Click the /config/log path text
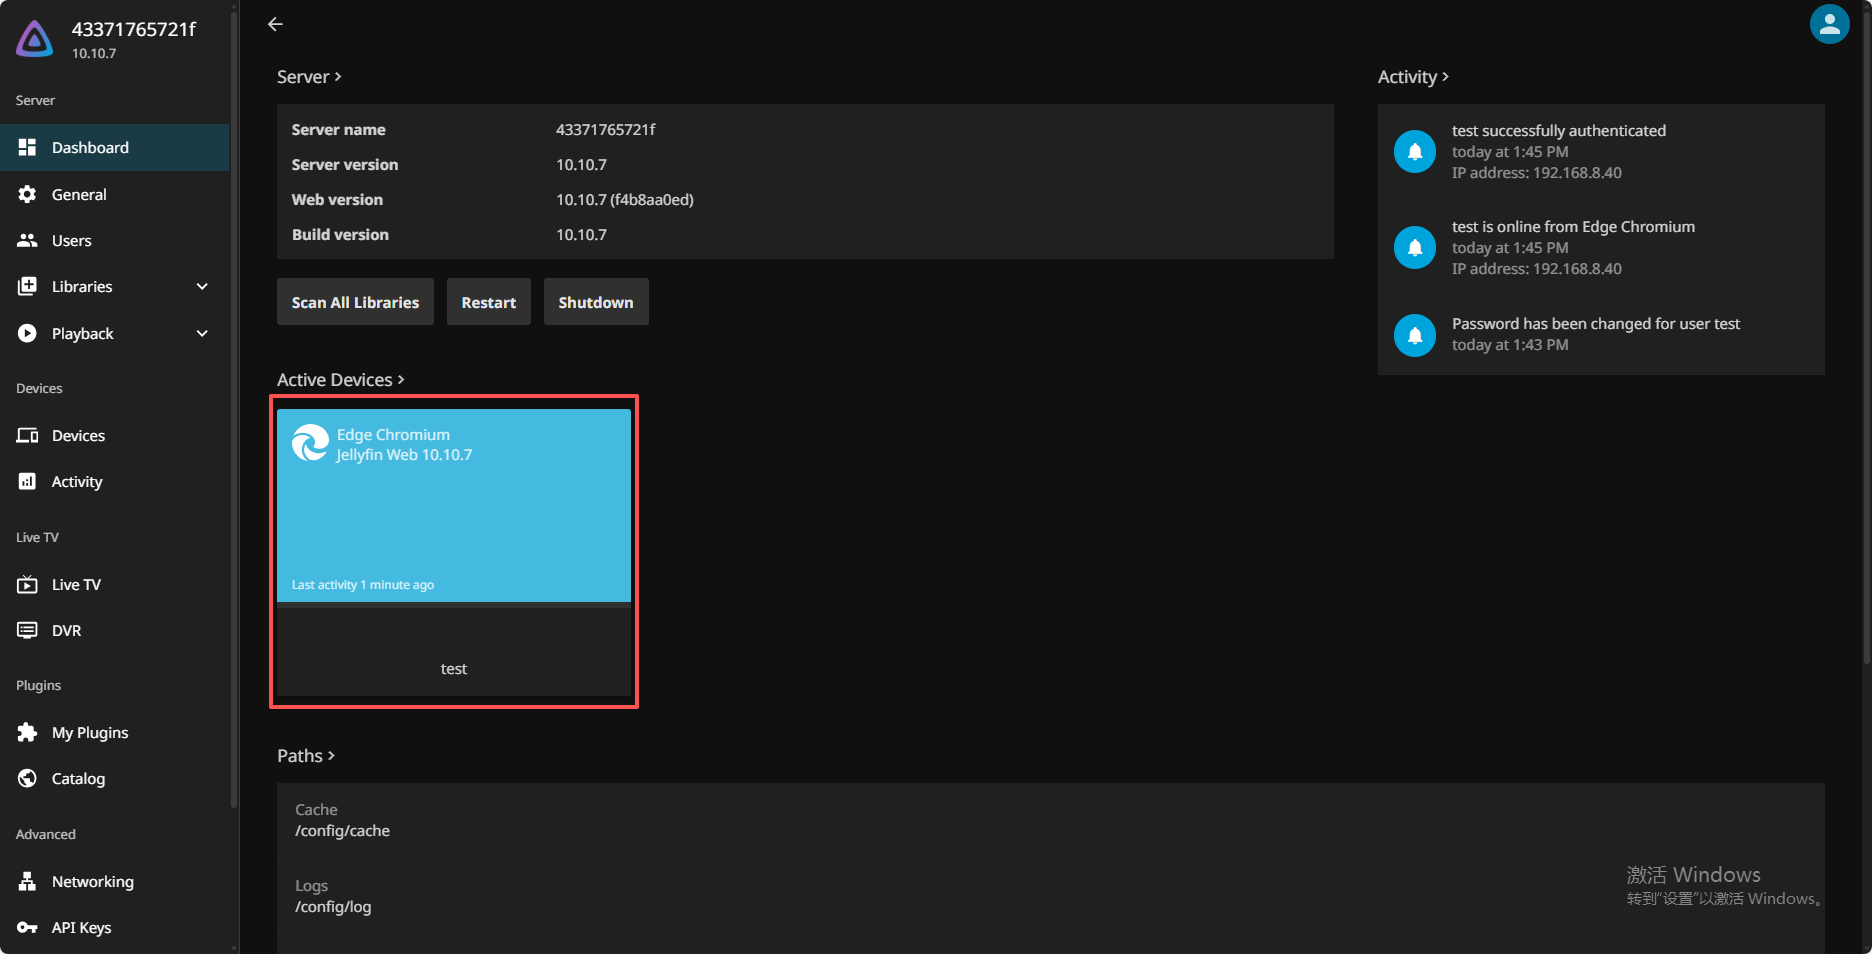The height and width of the screenshot is (954, 1872). coord(333,907)
